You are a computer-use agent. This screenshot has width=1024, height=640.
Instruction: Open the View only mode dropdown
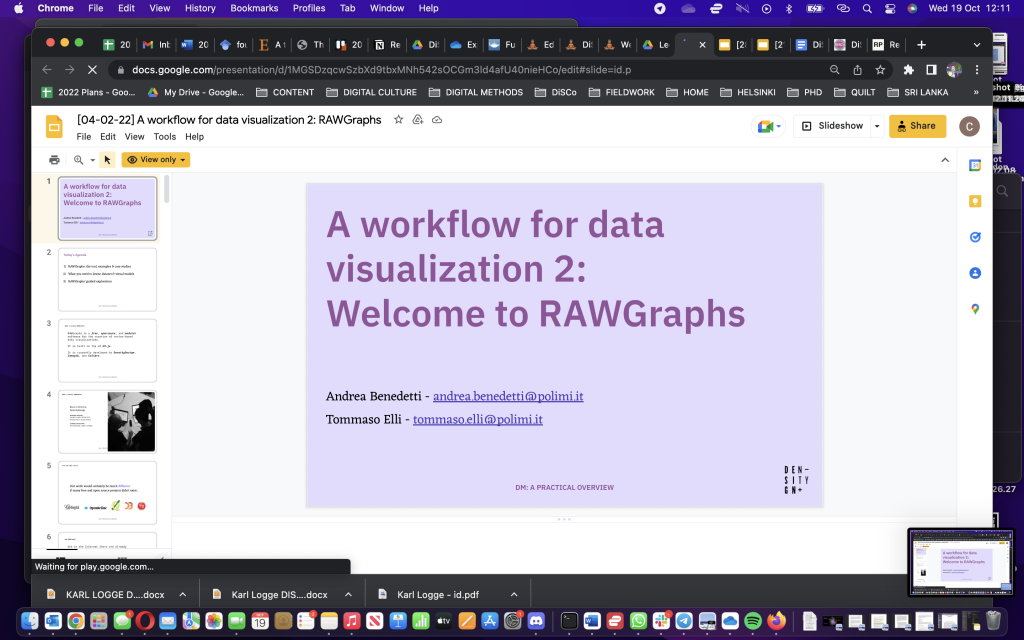(156, 160)
